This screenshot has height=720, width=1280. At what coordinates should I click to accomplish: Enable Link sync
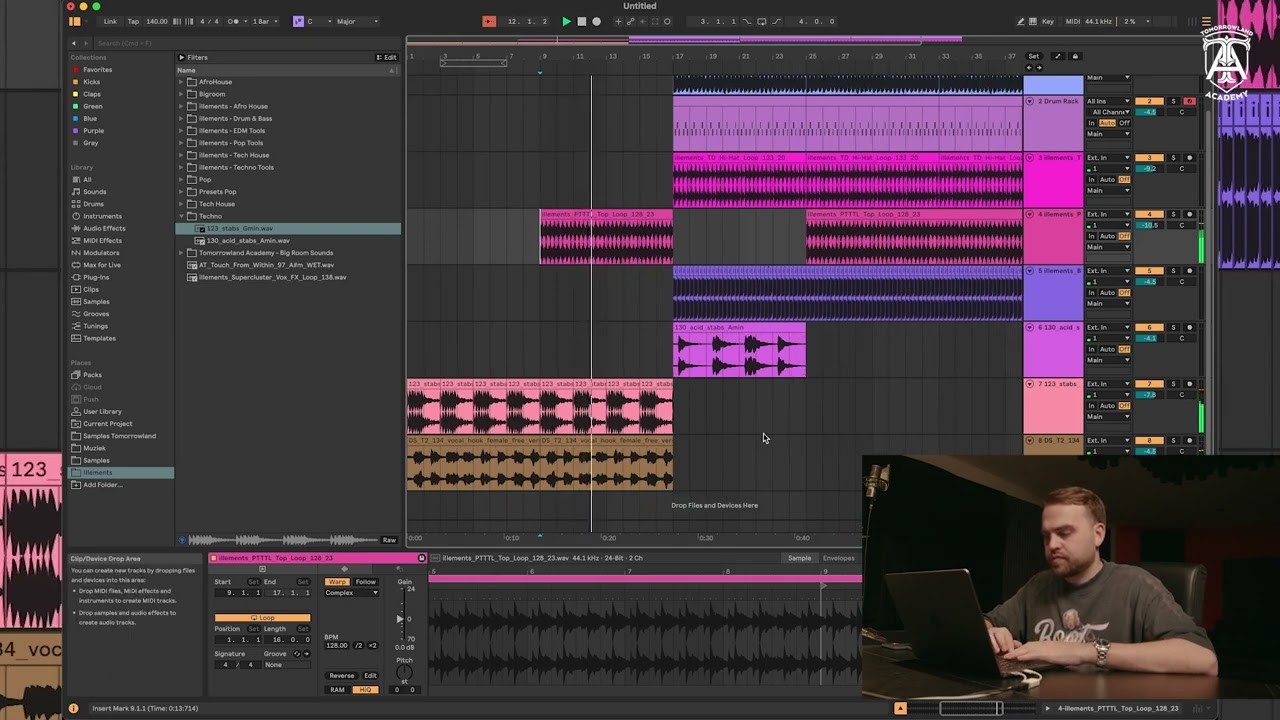point(110,21)
